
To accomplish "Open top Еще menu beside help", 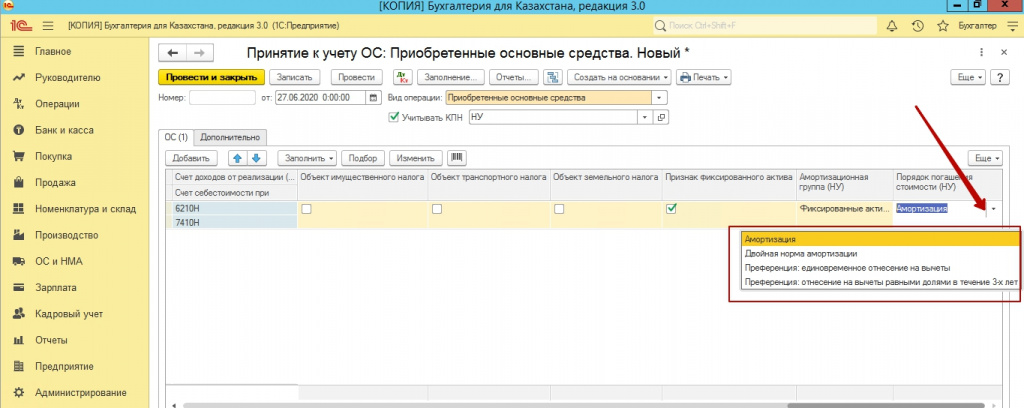I will click(970, 77).
